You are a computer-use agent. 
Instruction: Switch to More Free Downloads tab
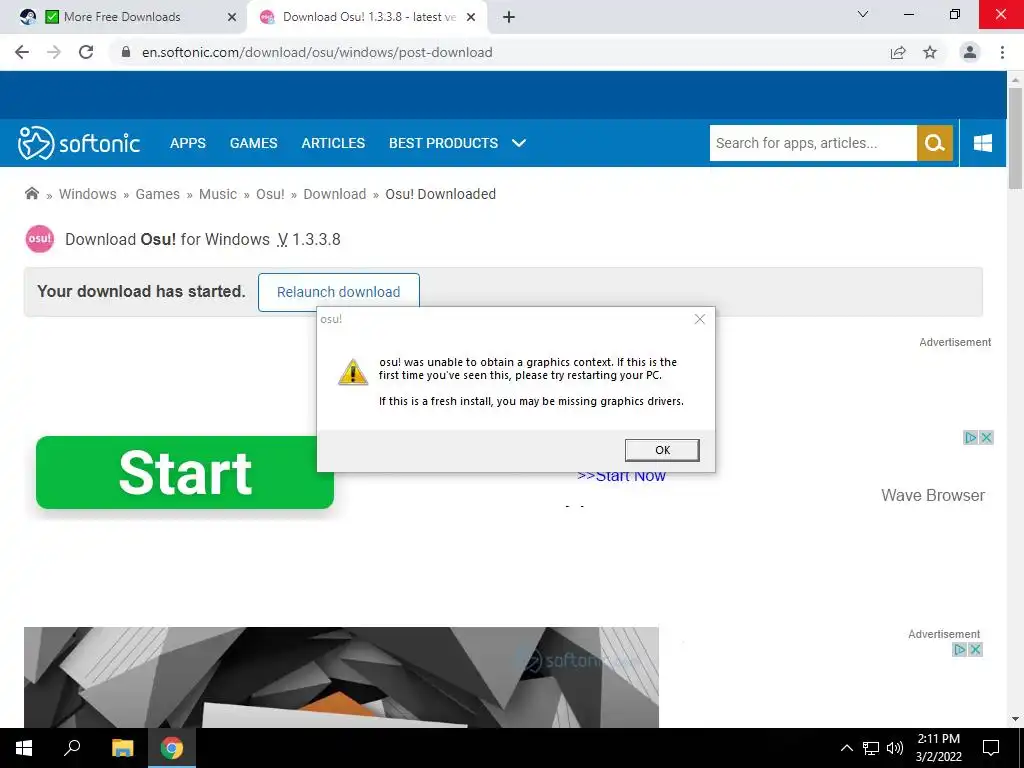tap(121, 17)
